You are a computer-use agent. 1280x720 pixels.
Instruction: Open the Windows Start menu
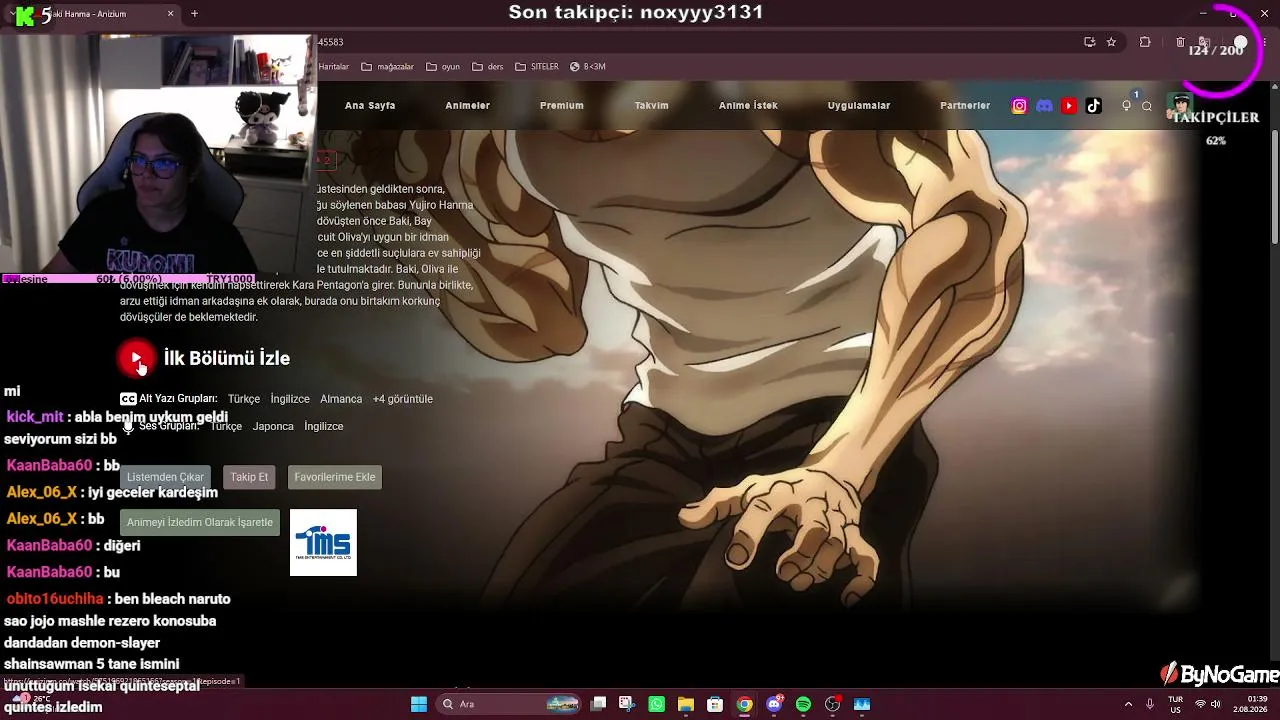419,704
